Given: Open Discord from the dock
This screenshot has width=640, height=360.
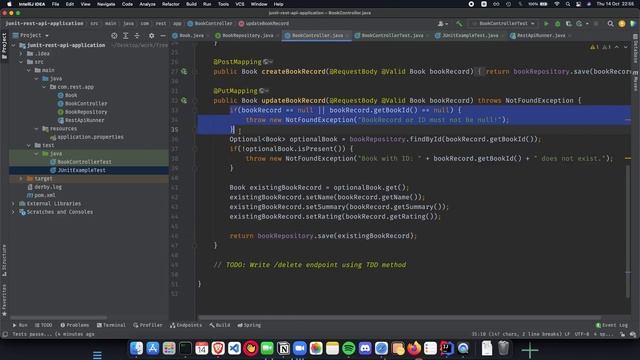Looking at the screenshot, I should coord(365,348).
